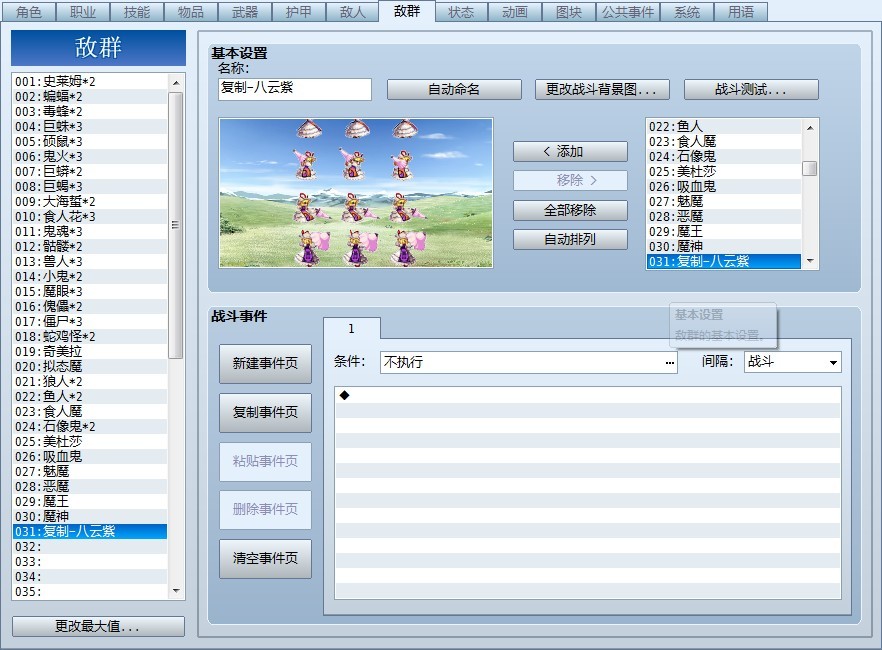
Task: Select troop 004:巨蛛*3
Action: click(x=90, y=127)
